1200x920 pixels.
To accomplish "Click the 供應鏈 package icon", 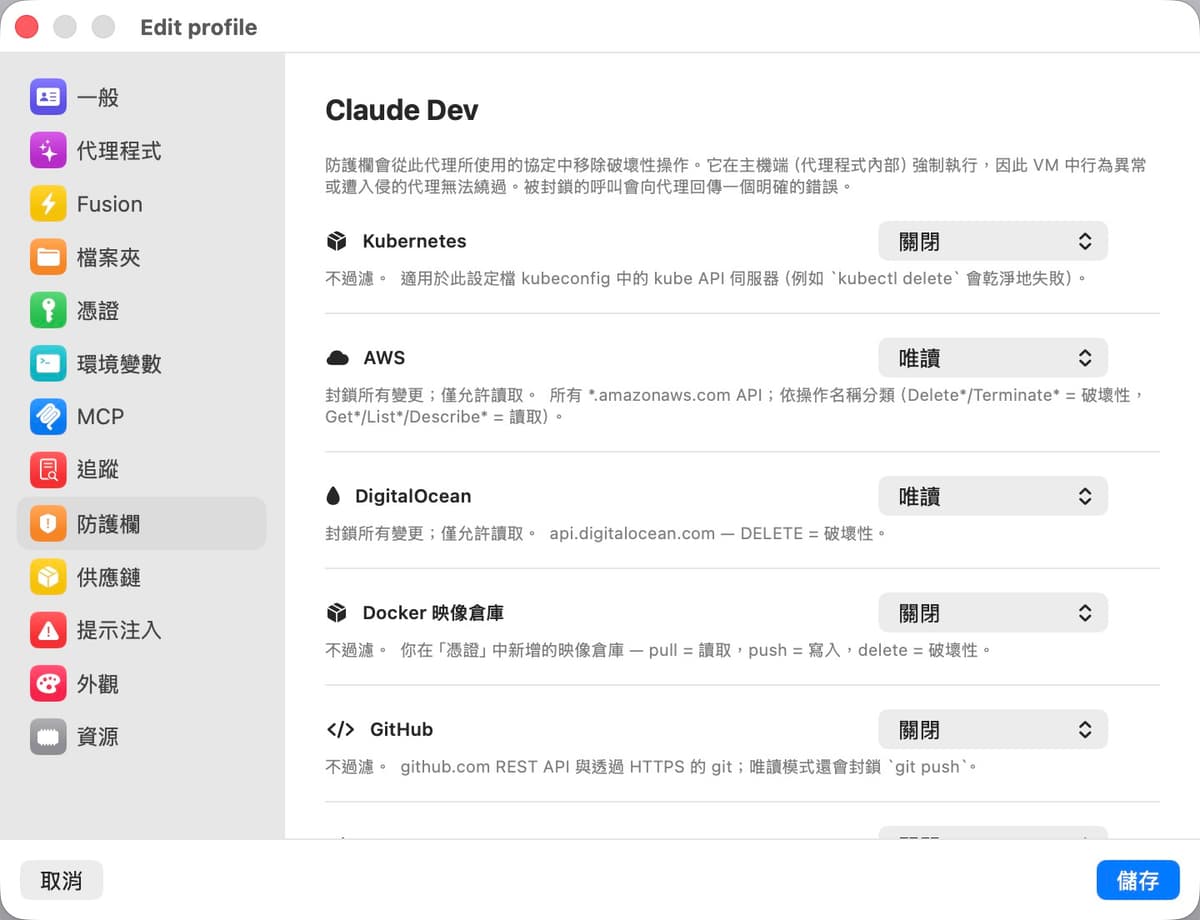I will point(48,577).
